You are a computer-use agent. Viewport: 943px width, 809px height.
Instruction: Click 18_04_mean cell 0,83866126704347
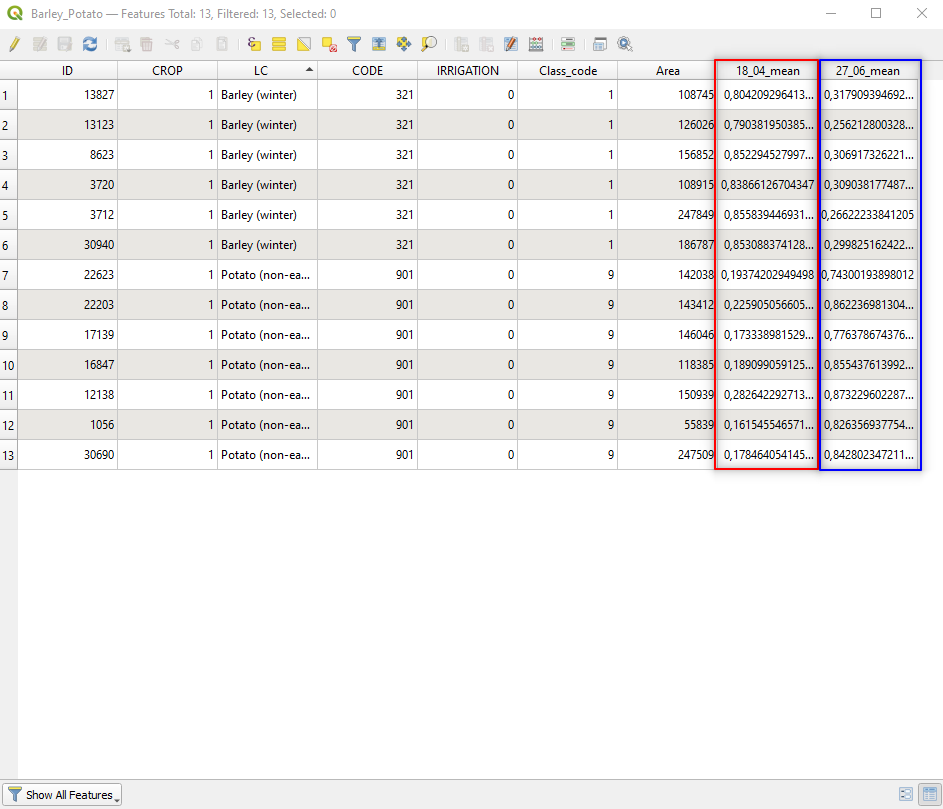pyautogui.click(x=767, y=185)
